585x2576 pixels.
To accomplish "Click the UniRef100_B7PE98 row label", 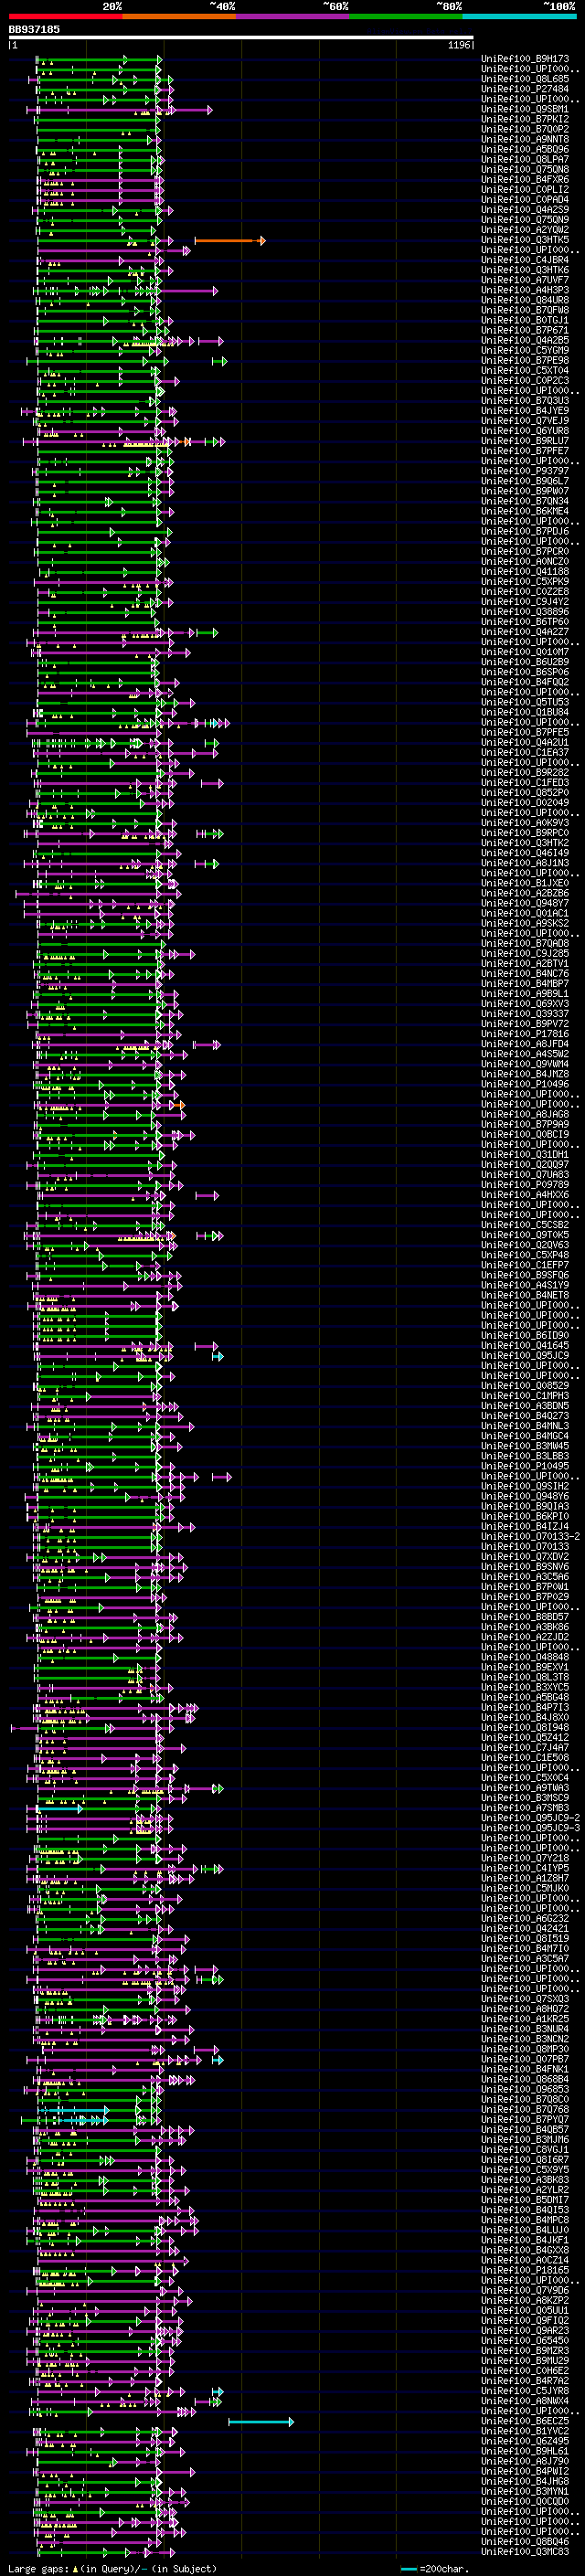I will click(x=525, y=361).
